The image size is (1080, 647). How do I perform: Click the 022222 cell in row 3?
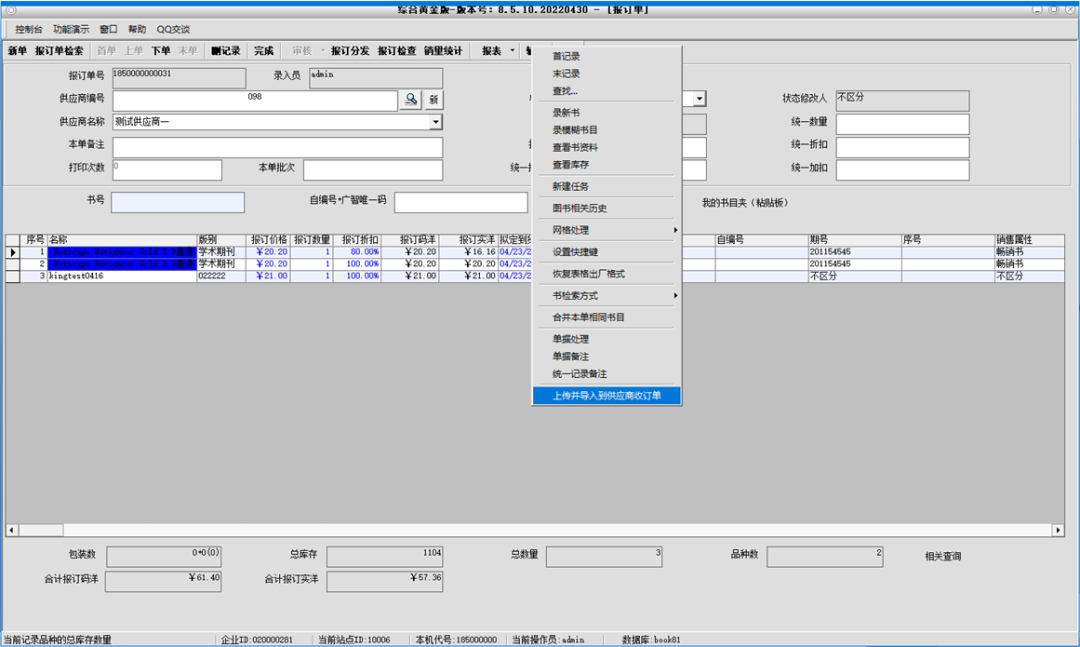click(221, 276)
